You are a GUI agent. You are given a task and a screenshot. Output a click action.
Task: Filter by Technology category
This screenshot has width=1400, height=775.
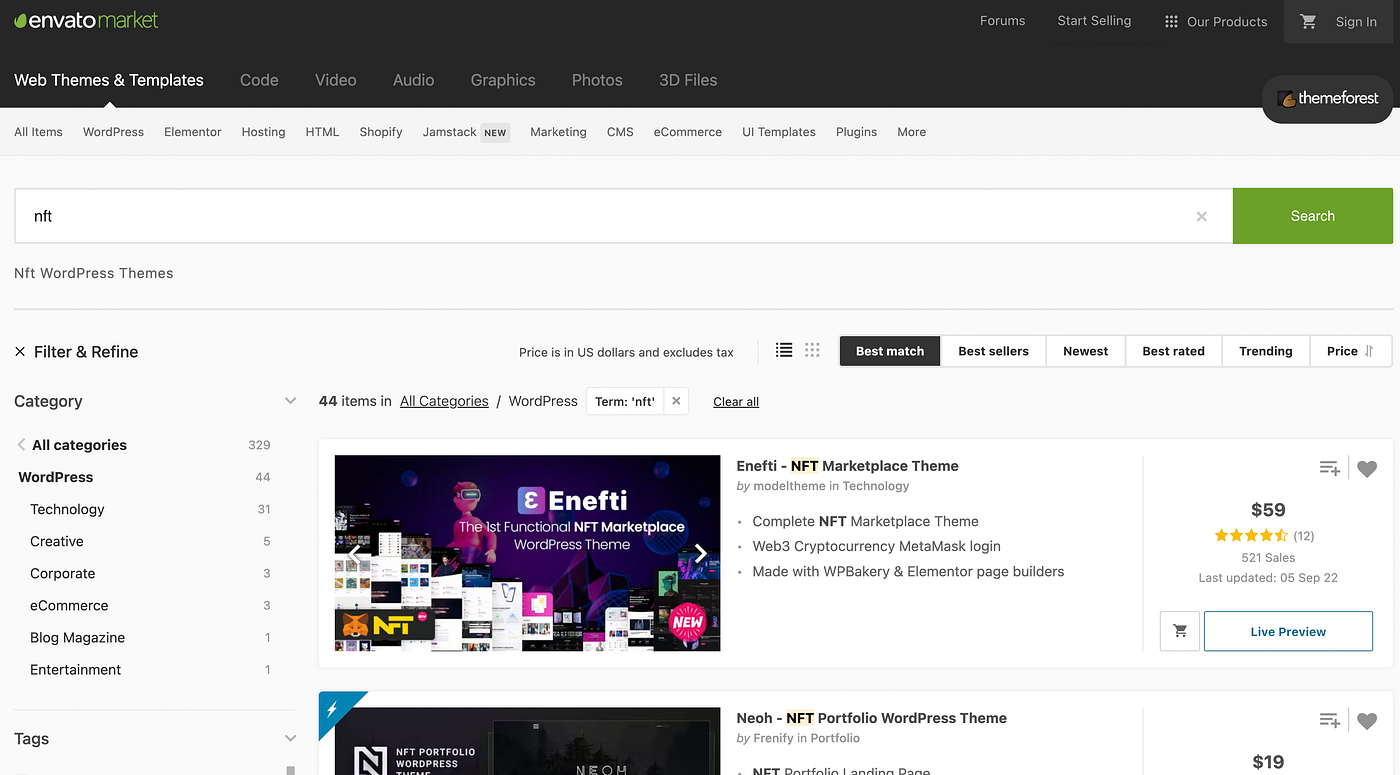[x=67, y=509]
